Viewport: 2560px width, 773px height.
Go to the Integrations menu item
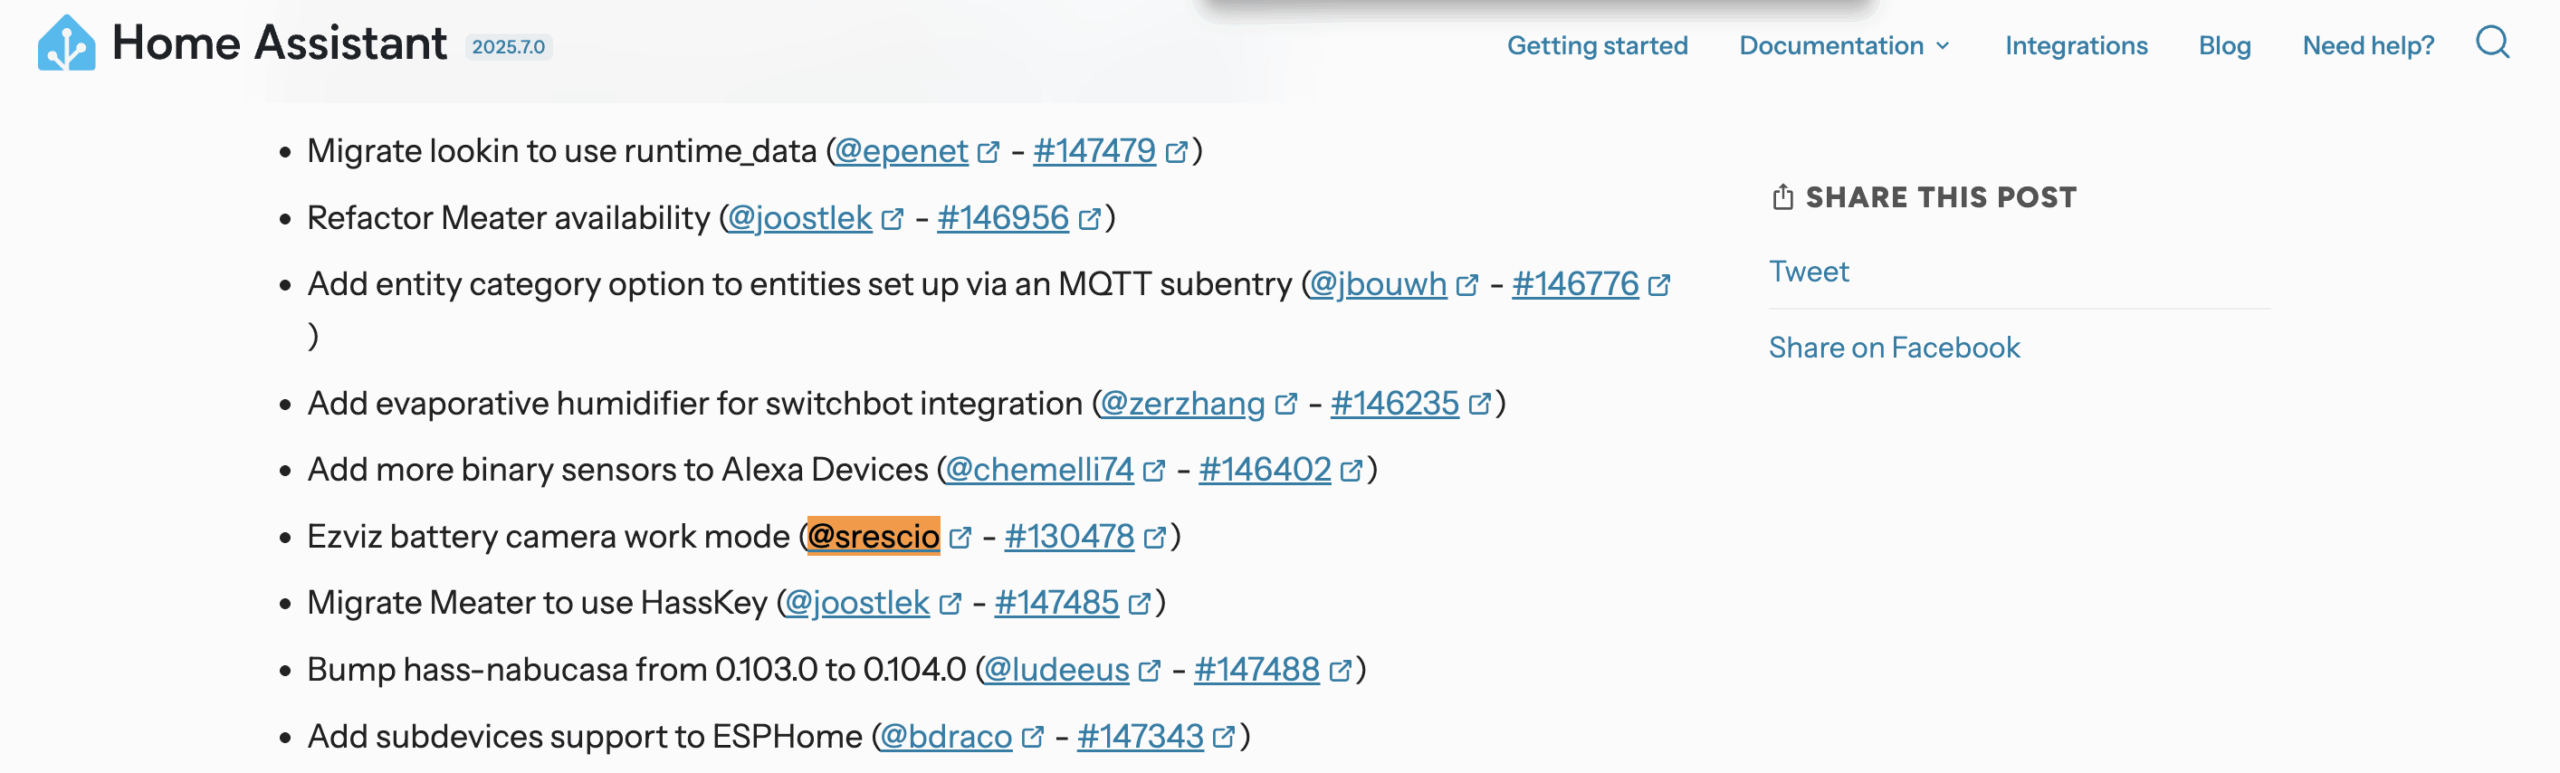tap(2076, 46)
